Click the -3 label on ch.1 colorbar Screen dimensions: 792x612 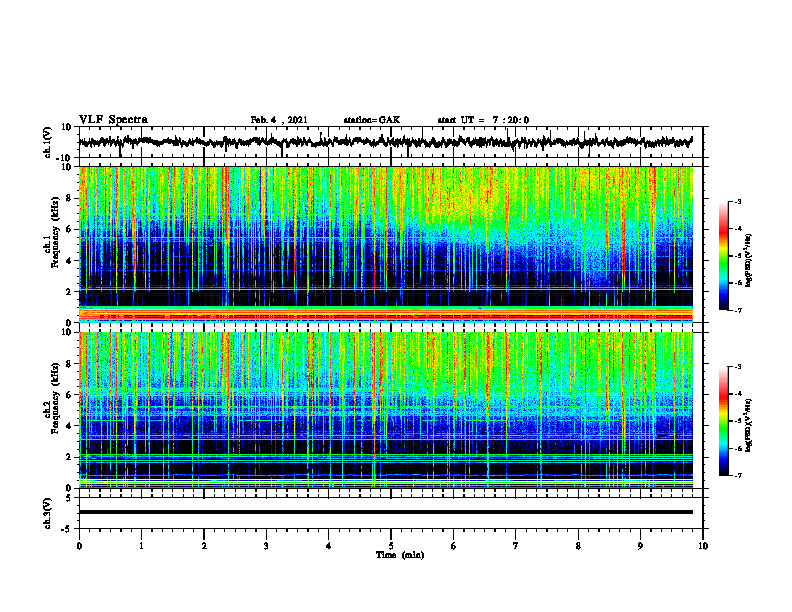tap(737, 201)
